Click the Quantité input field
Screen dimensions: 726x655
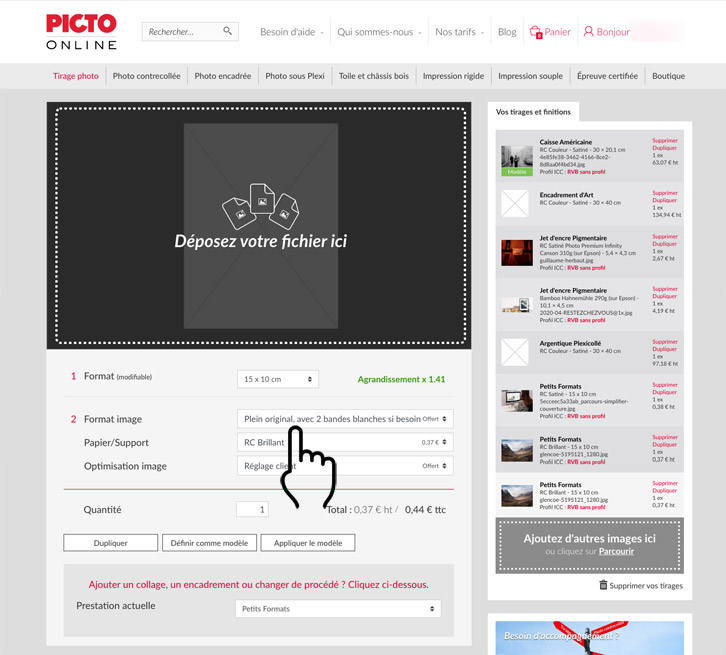click(x=252, y=509)
